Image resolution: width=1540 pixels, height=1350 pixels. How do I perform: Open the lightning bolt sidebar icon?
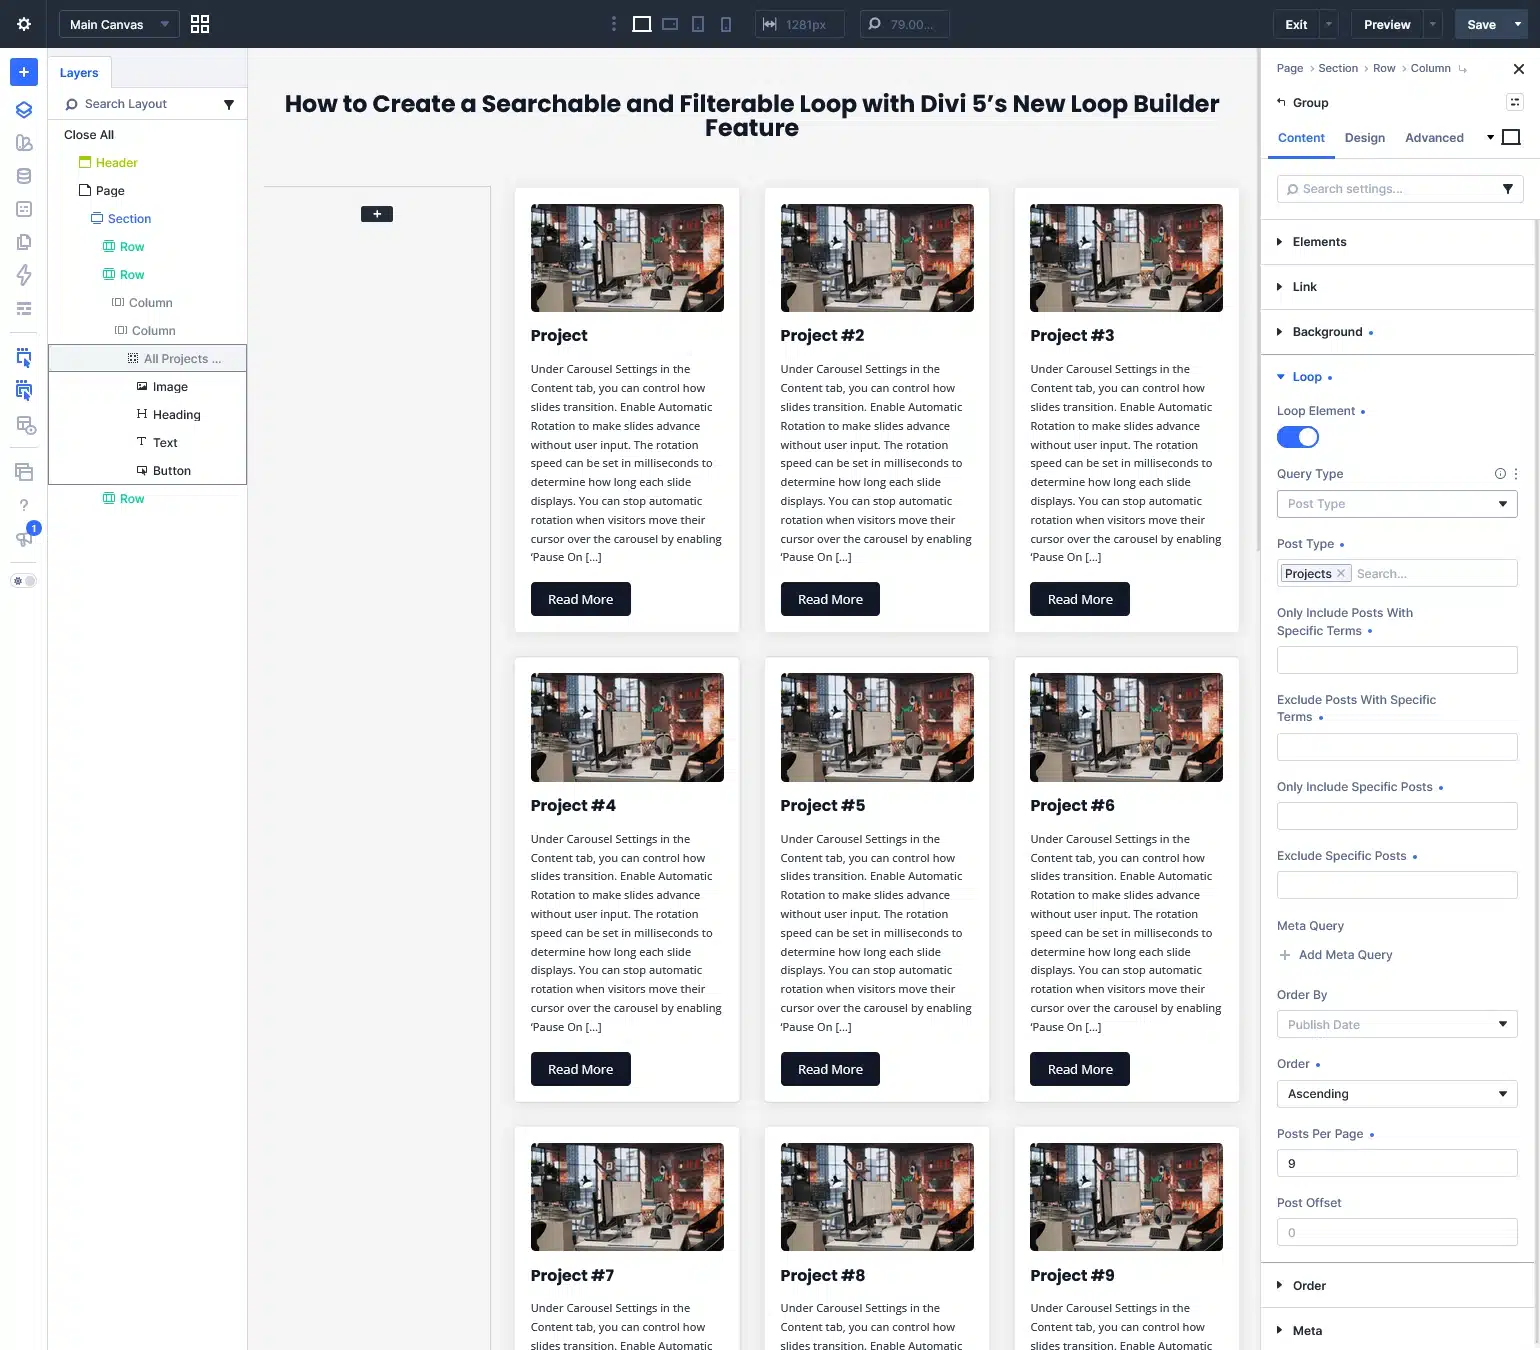[24, 275]
